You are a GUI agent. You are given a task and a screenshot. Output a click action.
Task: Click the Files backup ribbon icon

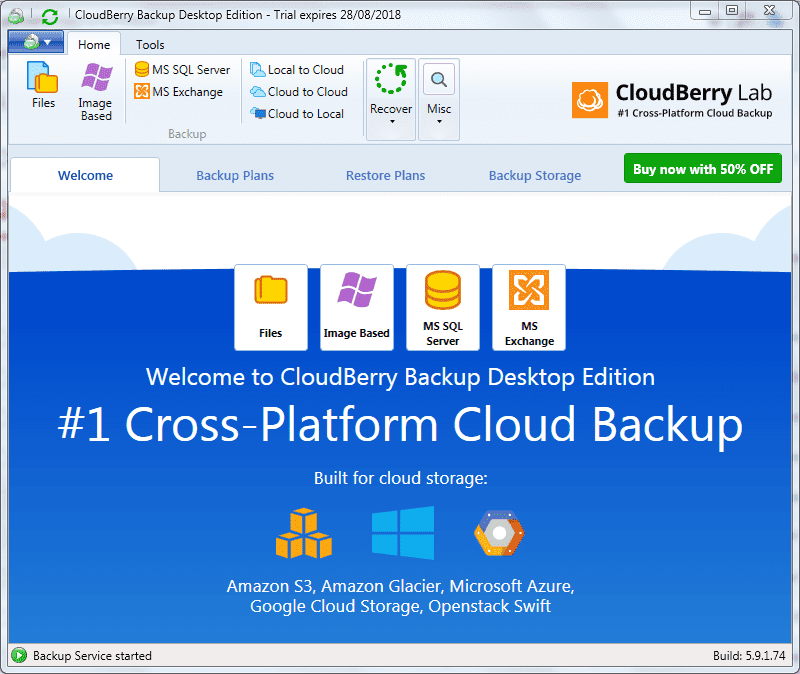click(x=43, y=85)
